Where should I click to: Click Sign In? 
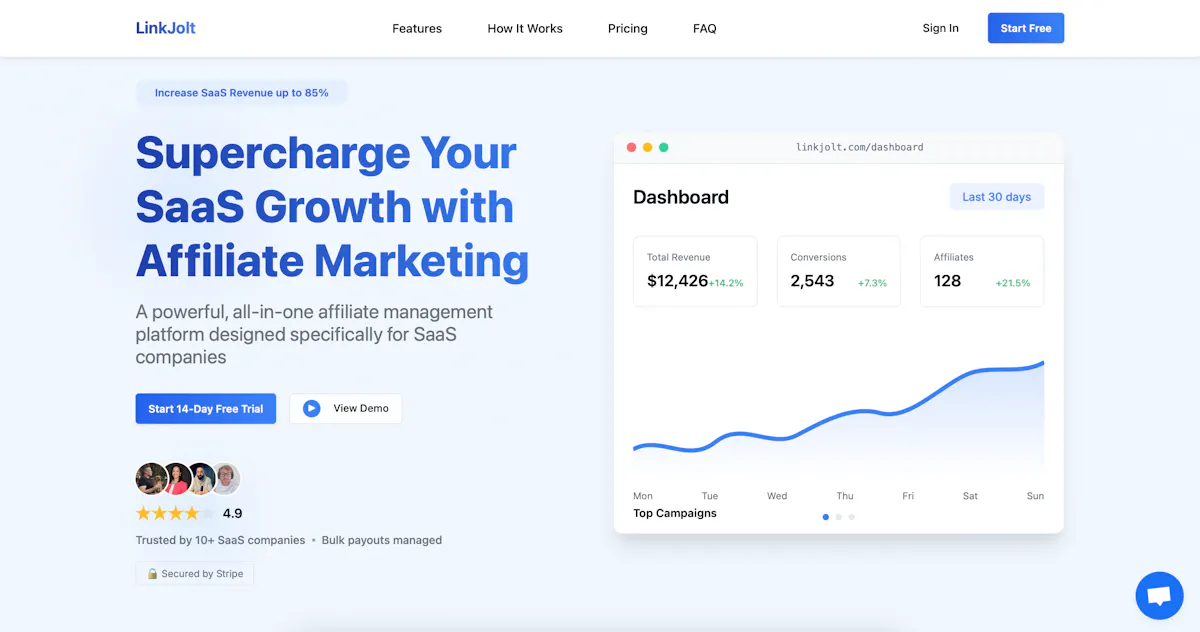[x=941, y=28]
